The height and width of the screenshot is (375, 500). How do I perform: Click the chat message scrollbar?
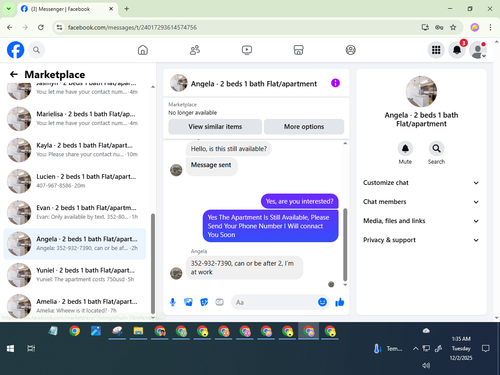coord(345,245)
